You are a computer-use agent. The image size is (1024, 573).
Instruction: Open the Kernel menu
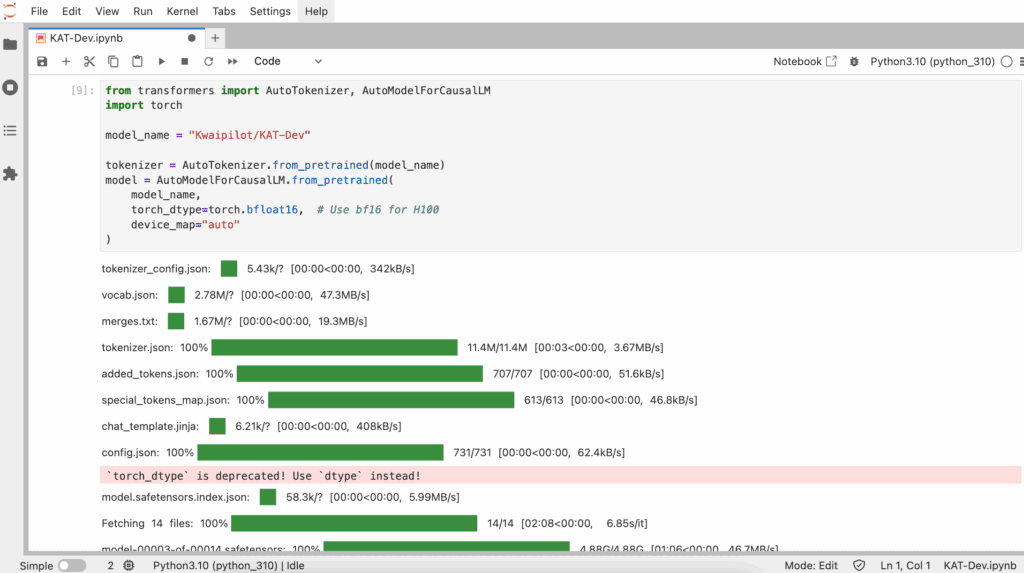183,11
